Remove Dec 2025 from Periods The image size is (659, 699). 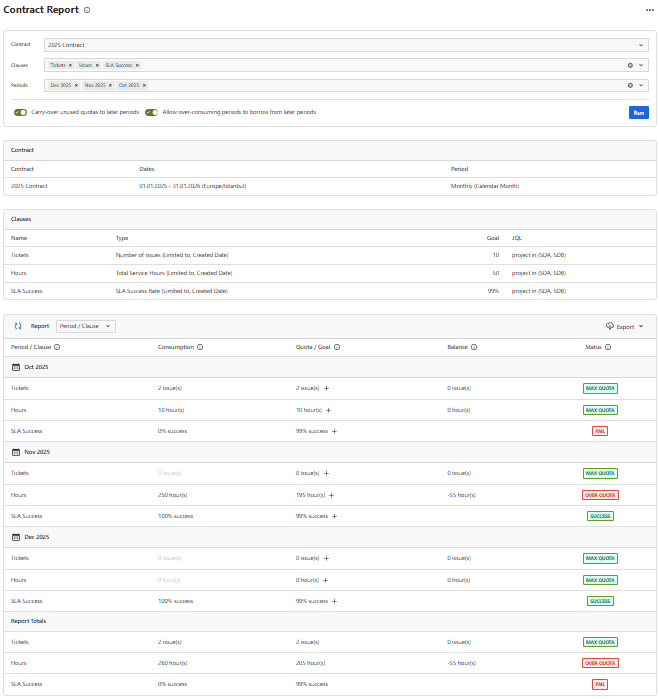click(x=77, y=85)
